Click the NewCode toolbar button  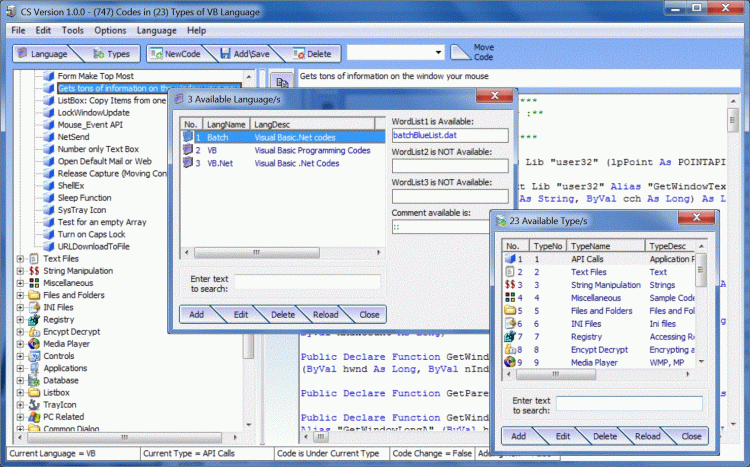[176, 54]
